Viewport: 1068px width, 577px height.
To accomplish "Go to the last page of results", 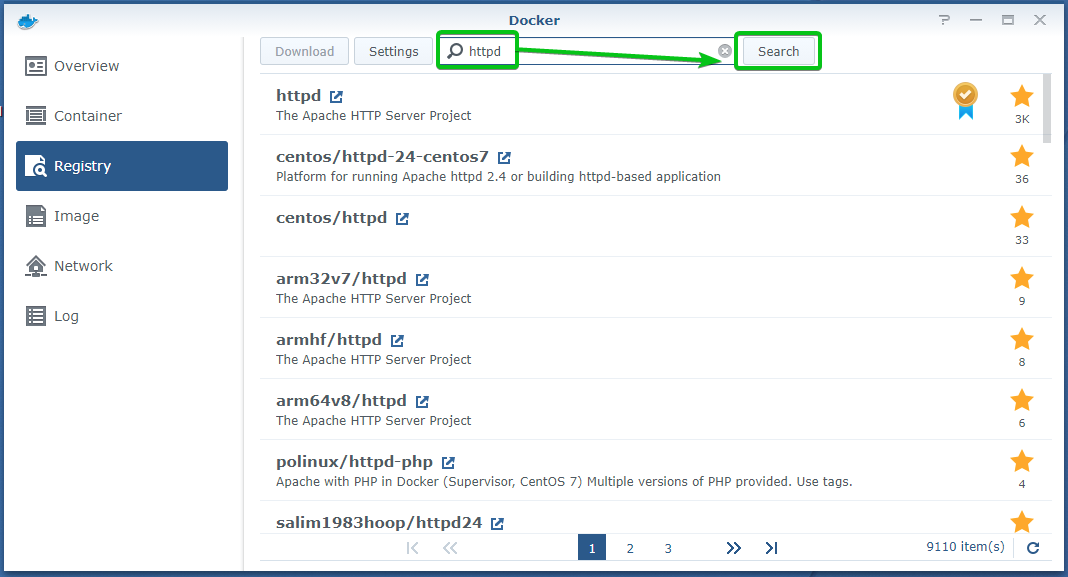I will [x=771, y=548].
